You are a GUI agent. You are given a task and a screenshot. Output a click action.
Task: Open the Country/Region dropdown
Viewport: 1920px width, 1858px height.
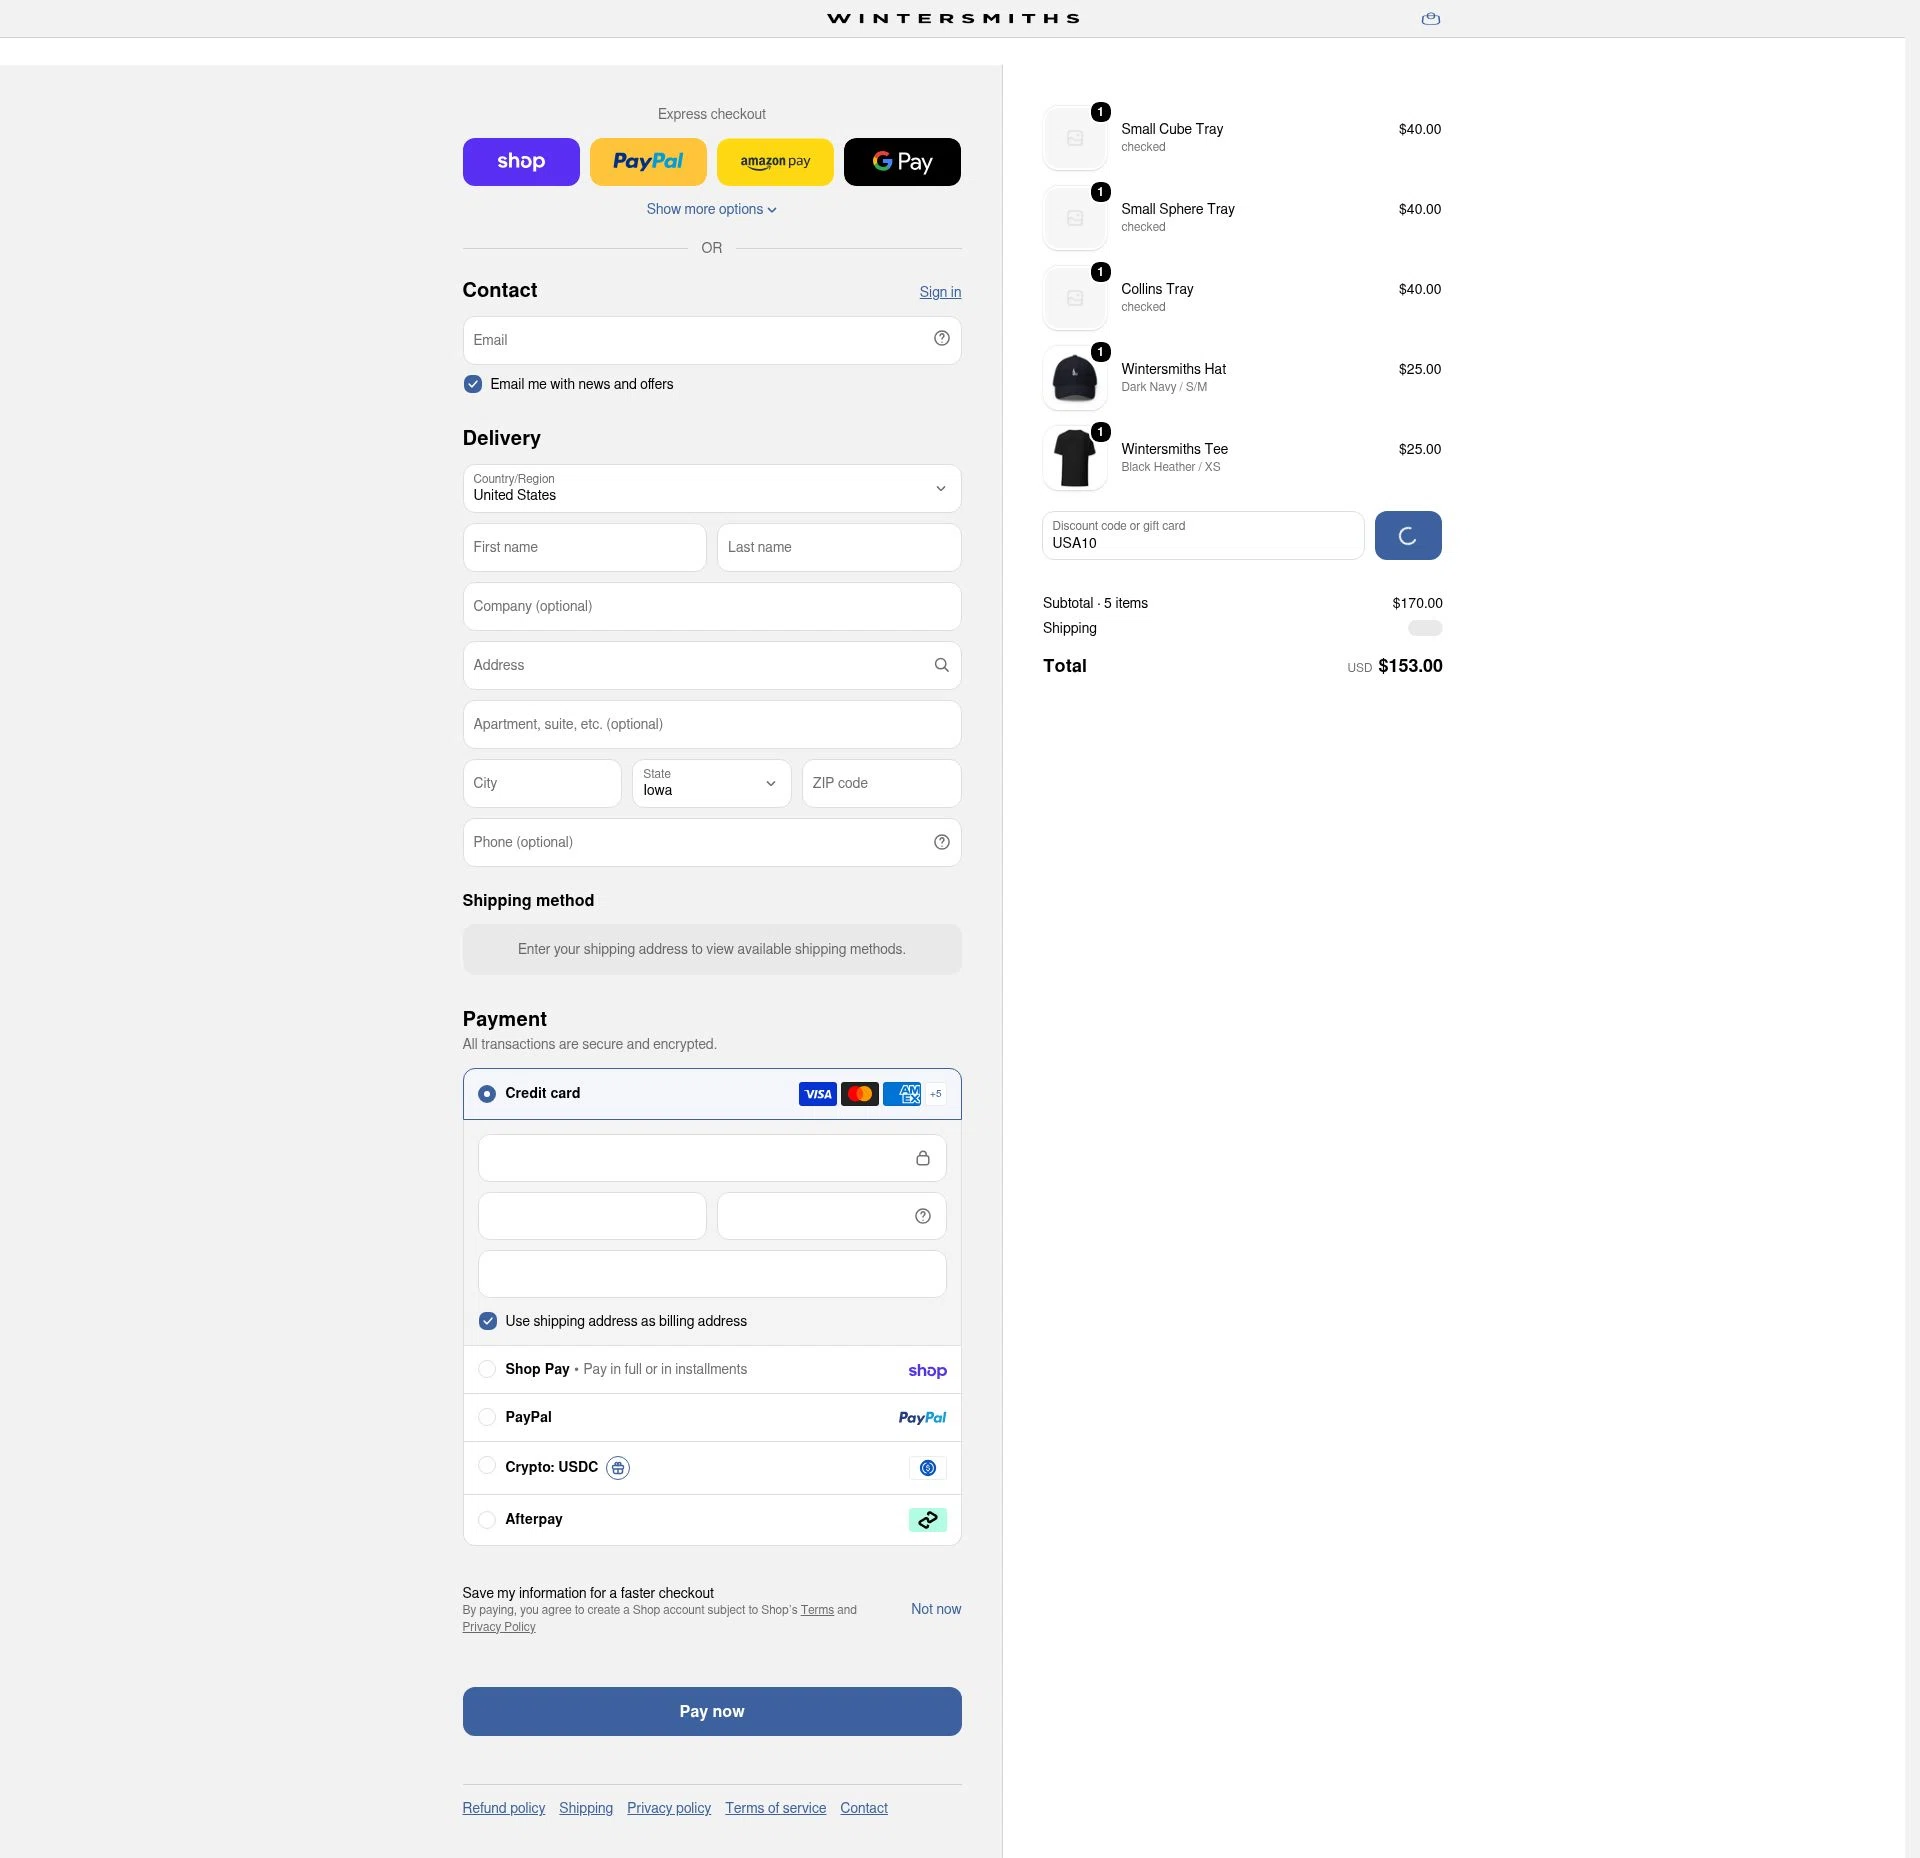[712, 488]
